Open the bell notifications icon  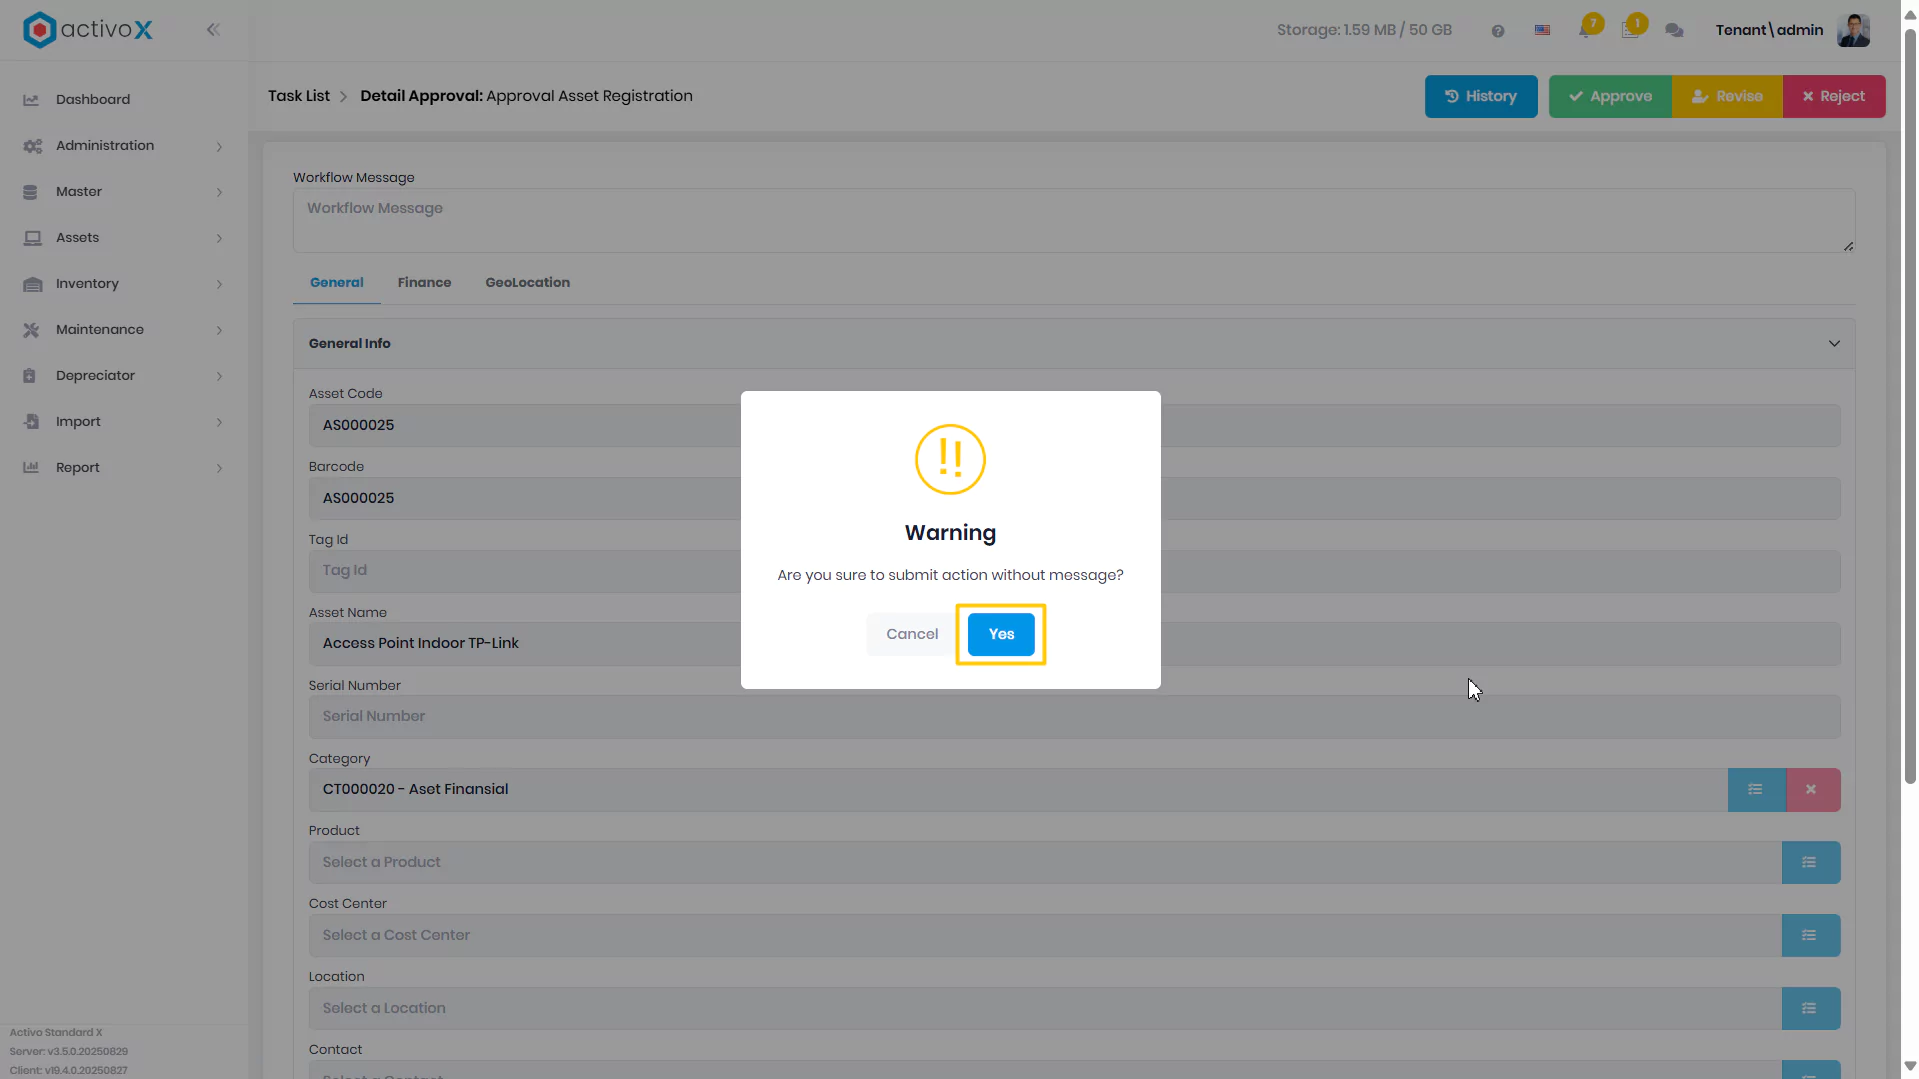point(1586,30)
